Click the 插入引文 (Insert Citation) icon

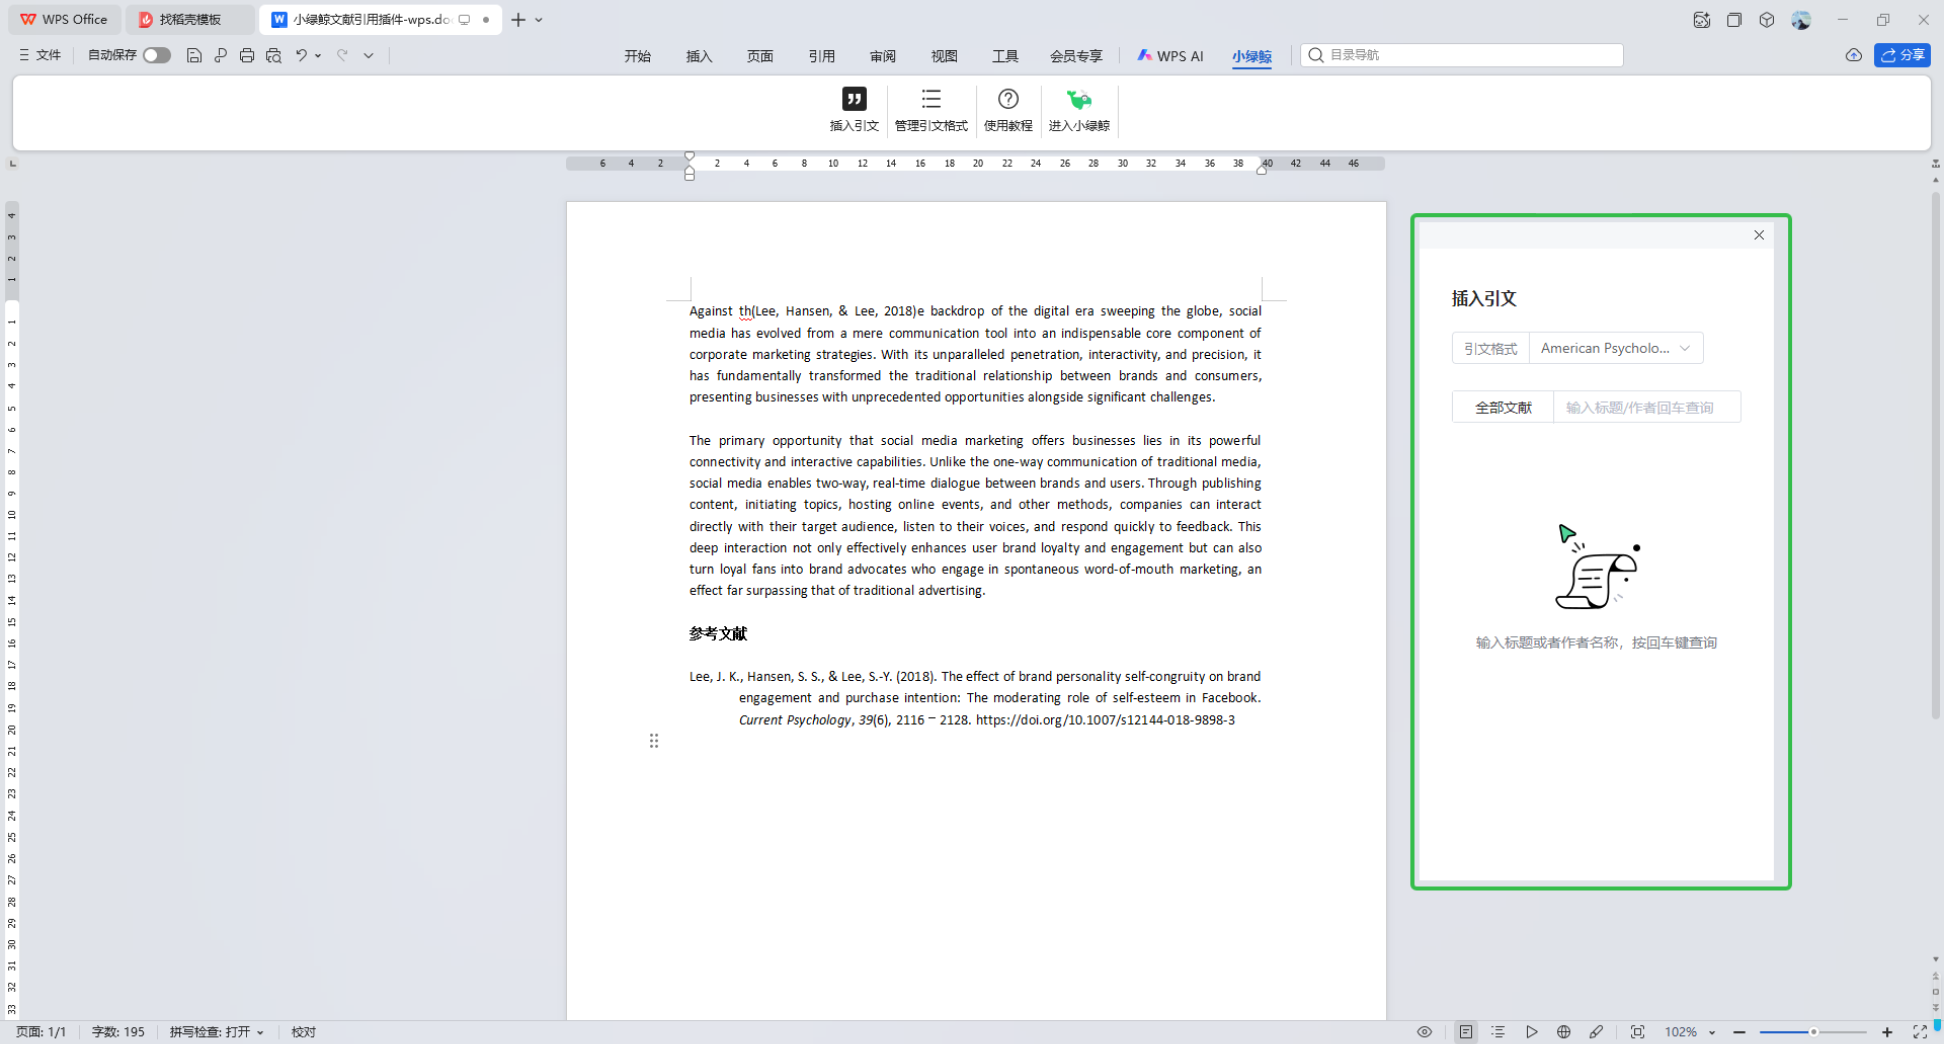(x=853, y=99)
